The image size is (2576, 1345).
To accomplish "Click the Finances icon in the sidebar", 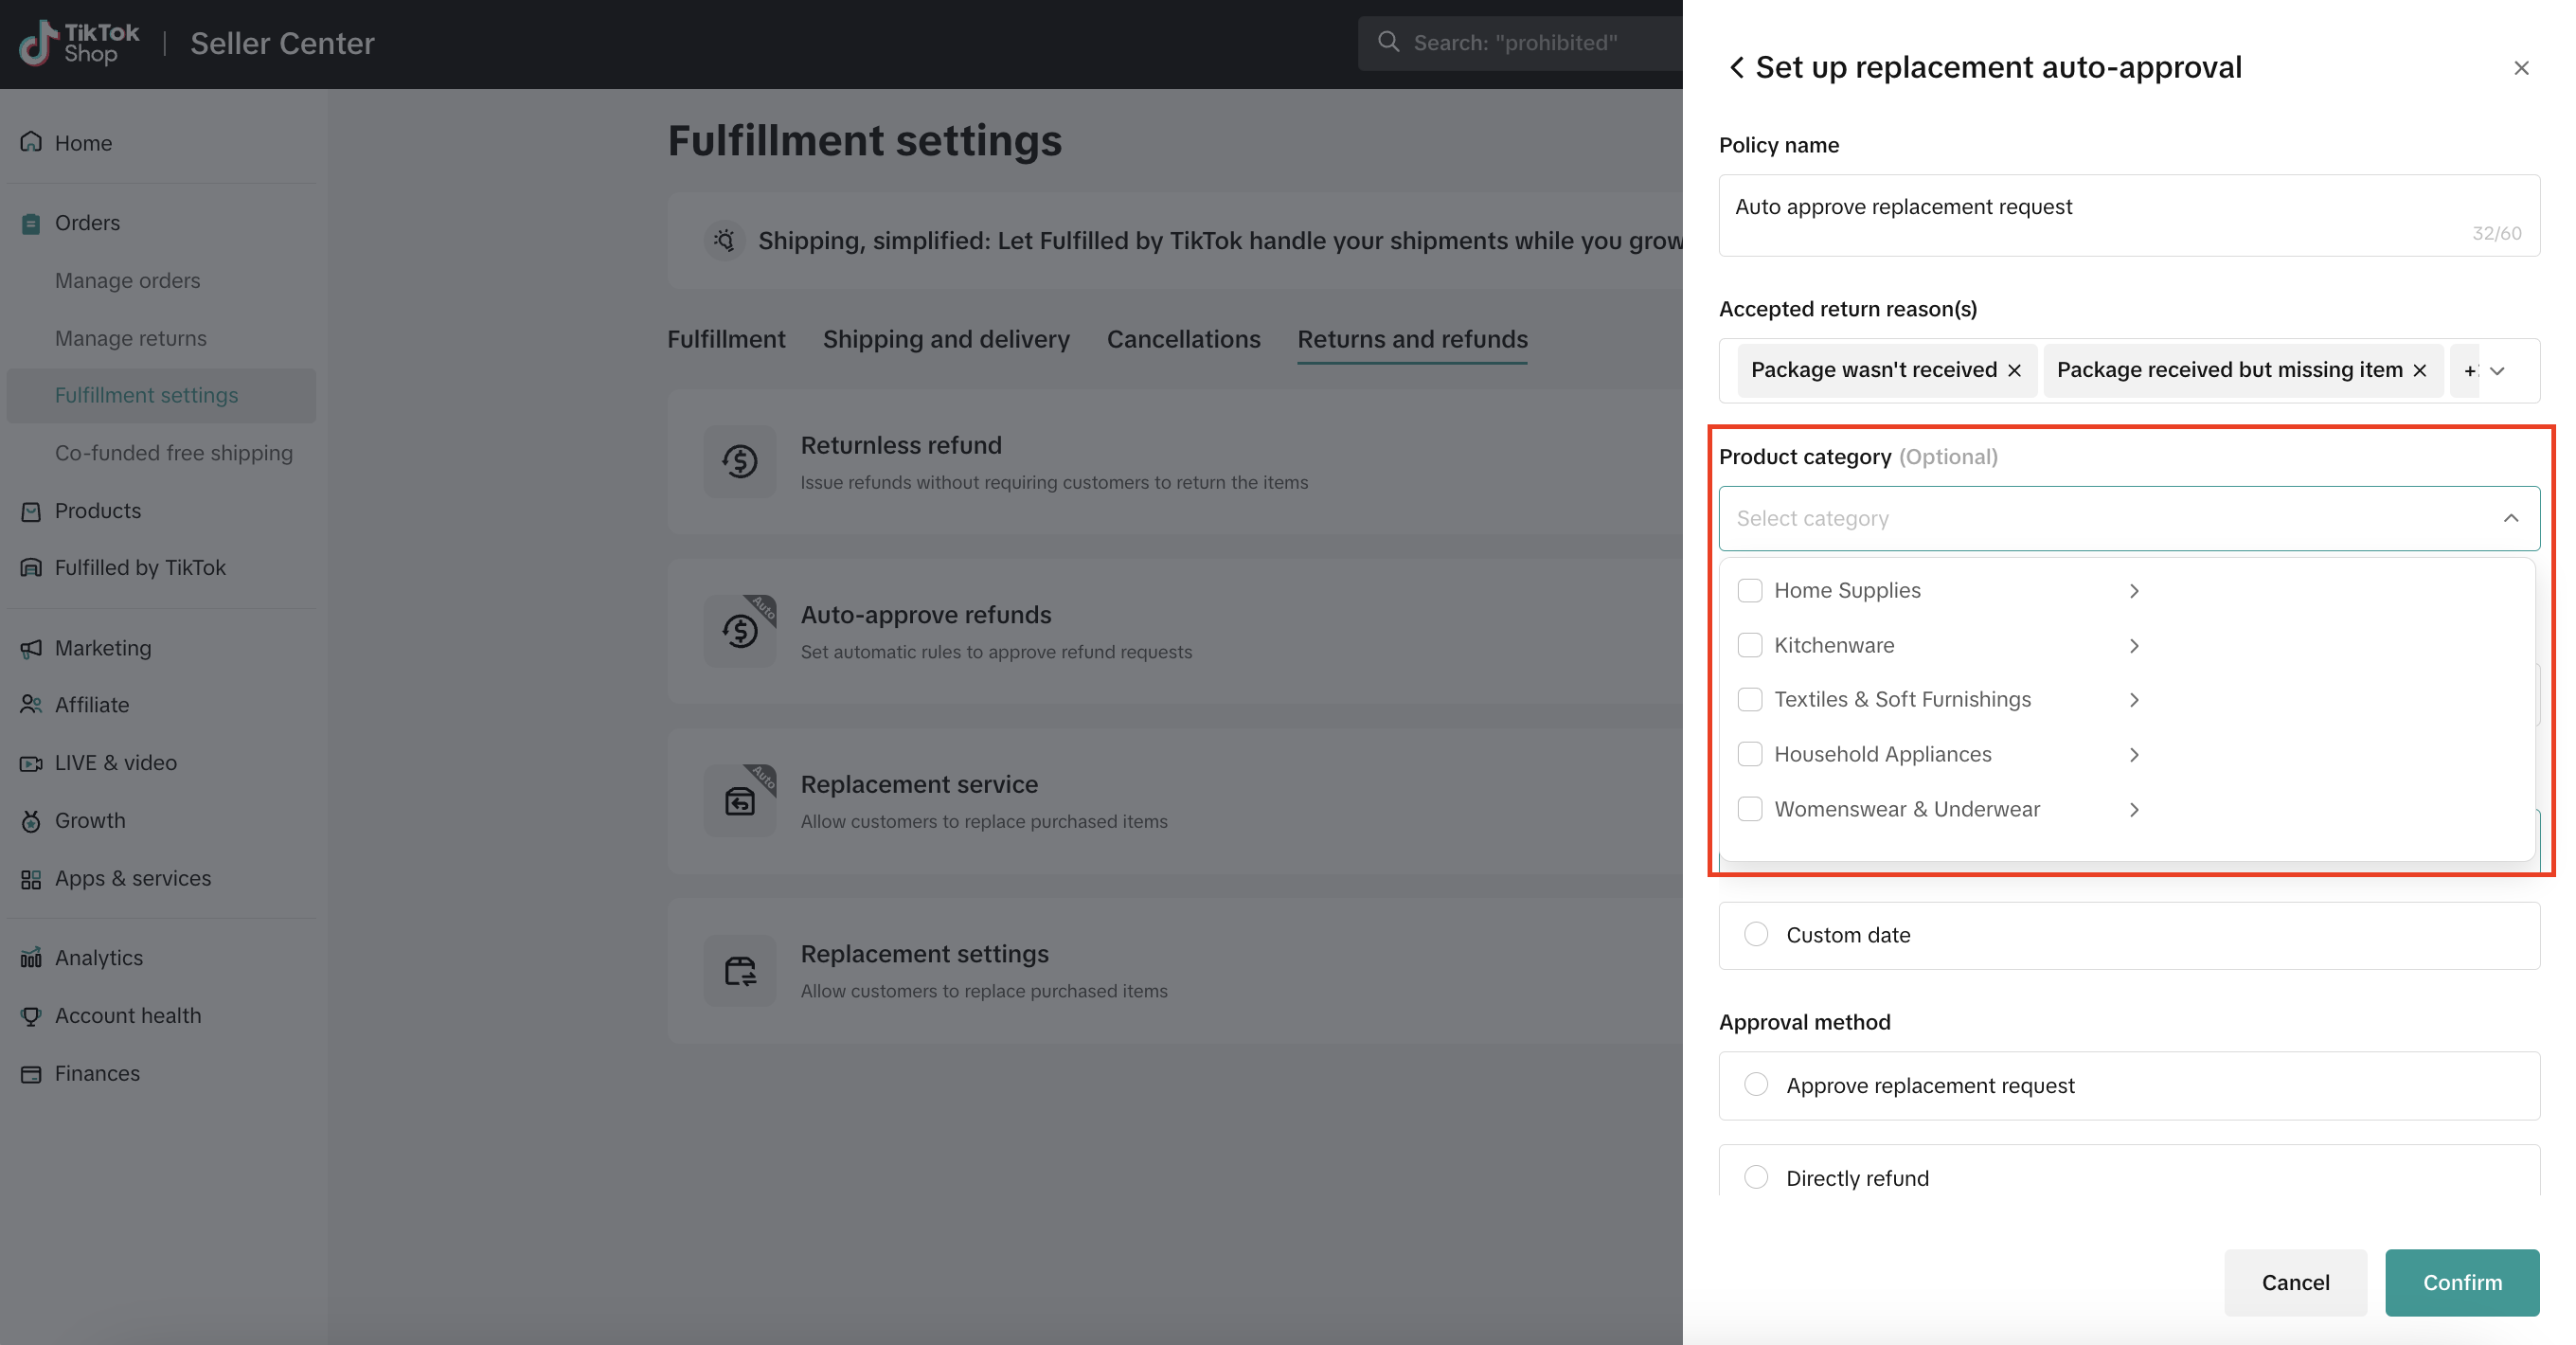I will coord(31,1074).
